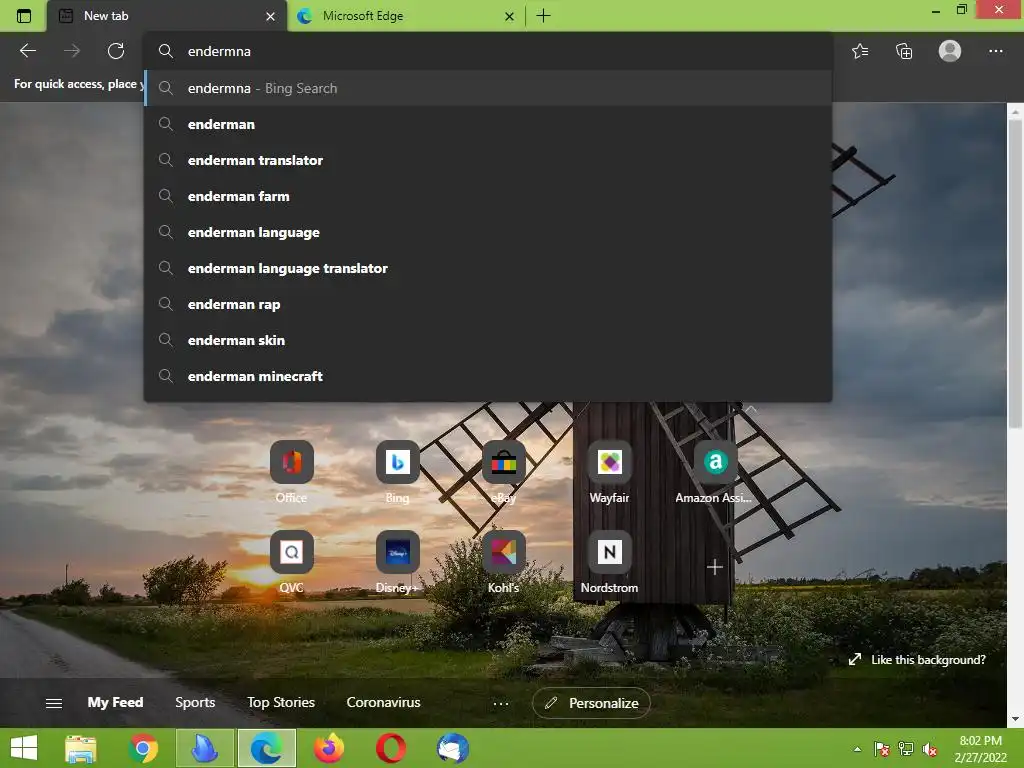
Task: Select the My Feed tab
Action: (x=116, y=702)
